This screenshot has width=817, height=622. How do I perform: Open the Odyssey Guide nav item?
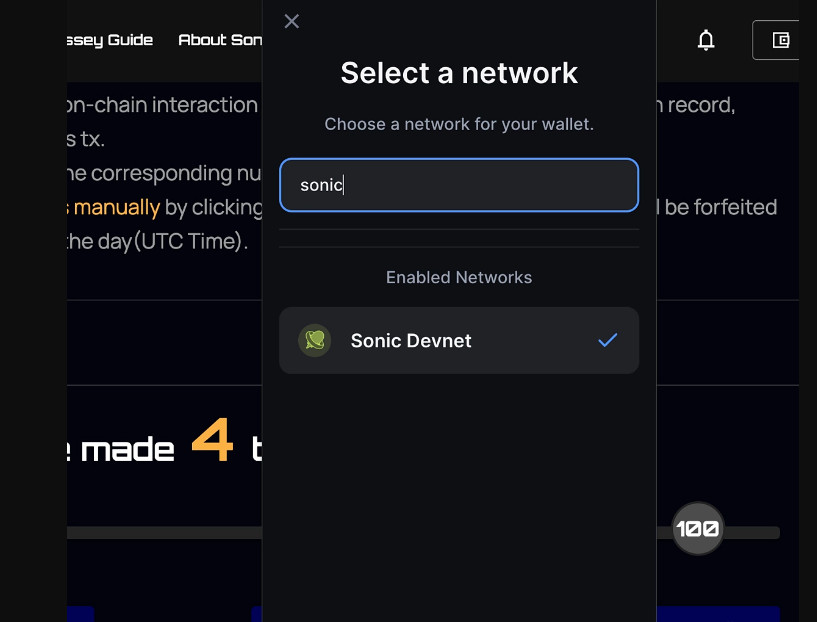click(110, 40)
